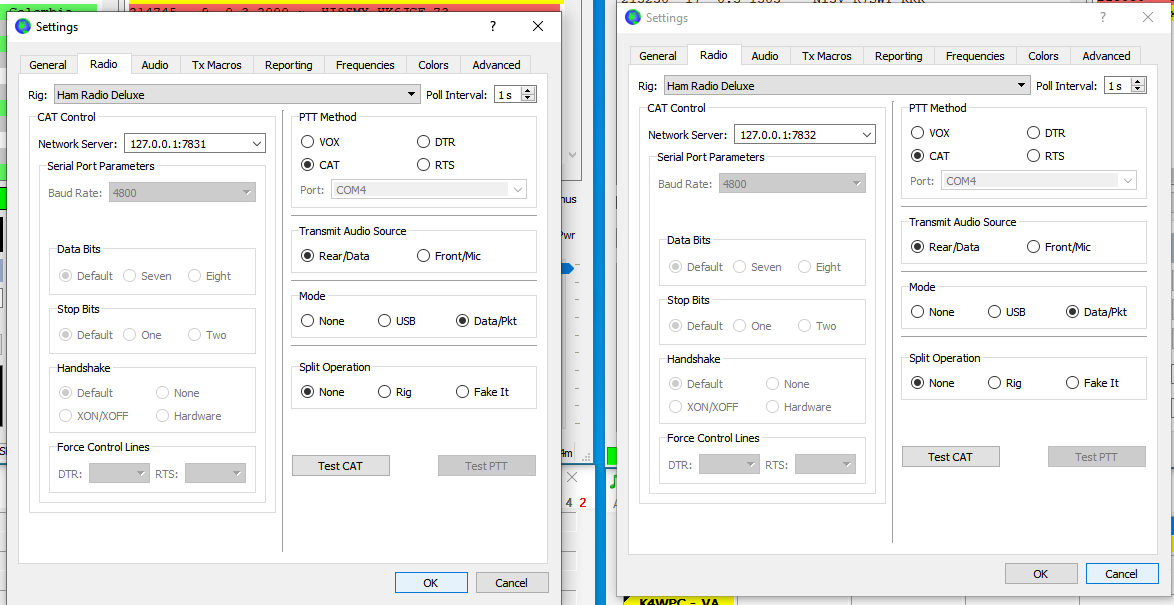Set Mode to USB in right Settings window
The height and width of the screenshot is (605, 1174).
(x=1006, y=312)
